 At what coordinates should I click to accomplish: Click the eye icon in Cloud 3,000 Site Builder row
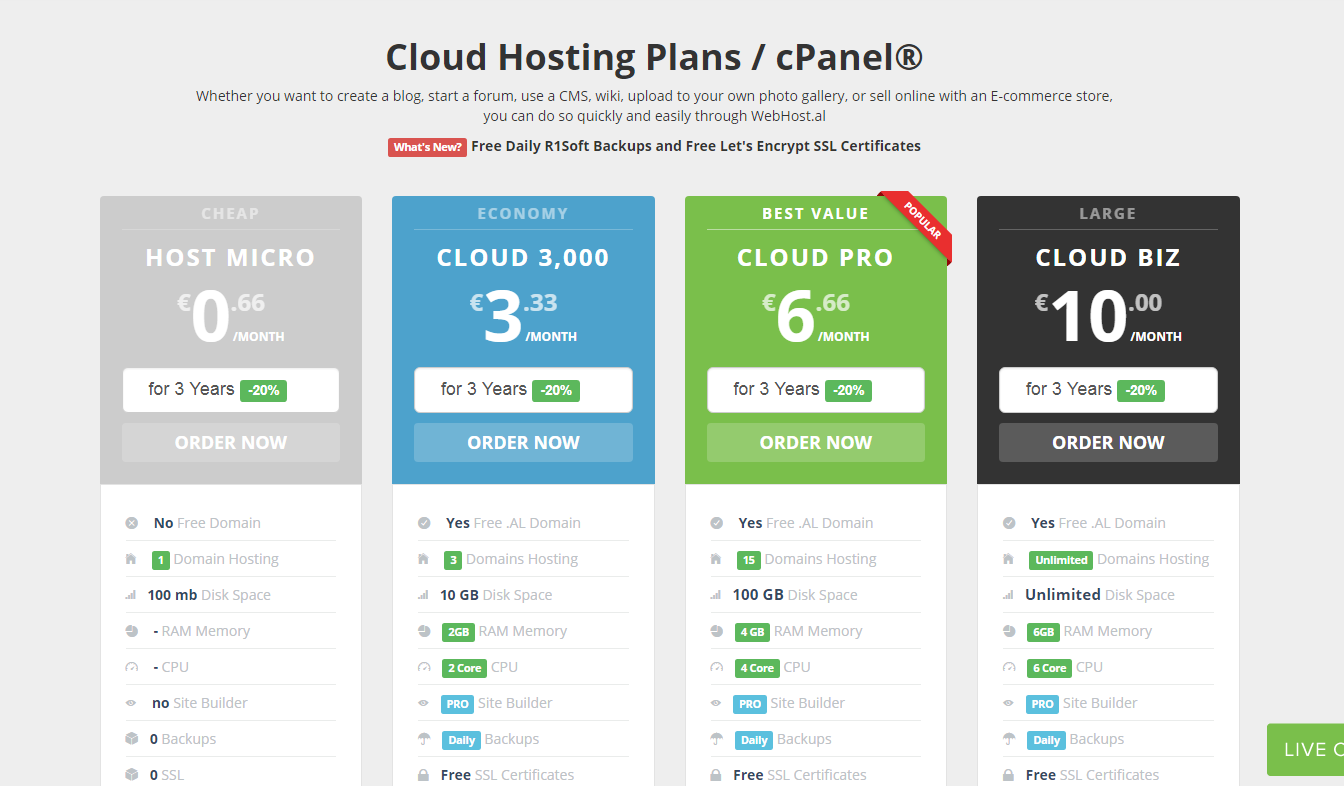pos(424,703)
